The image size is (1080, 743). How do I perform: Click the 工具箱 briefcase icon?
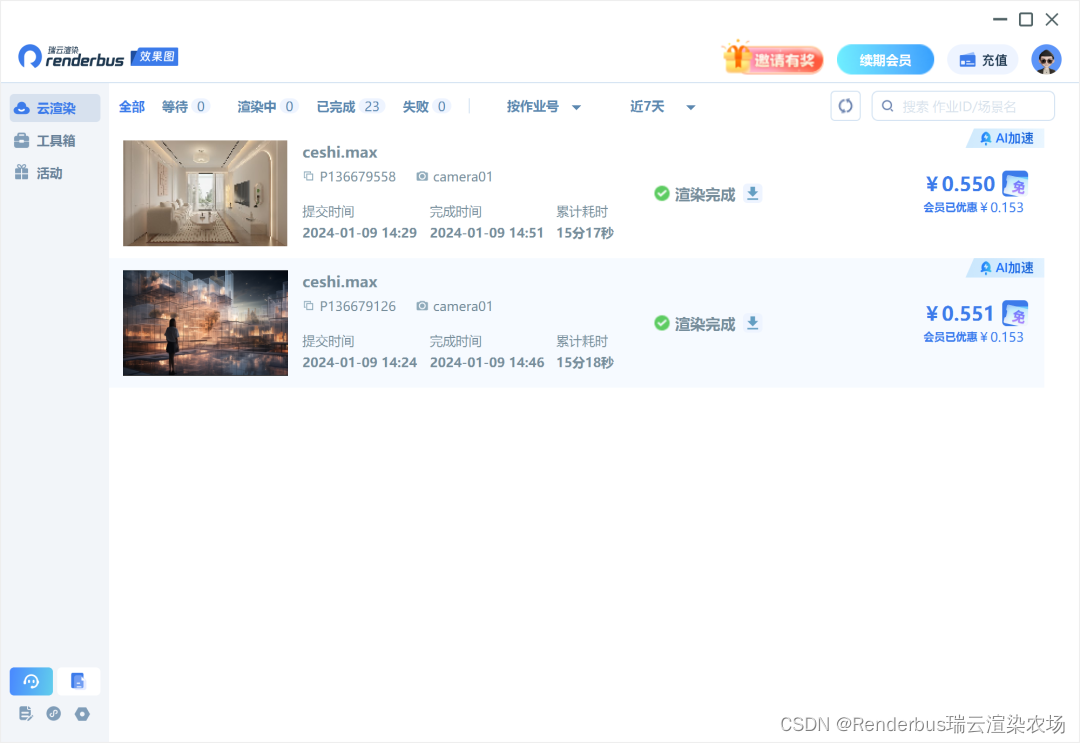tap(22, 140)
